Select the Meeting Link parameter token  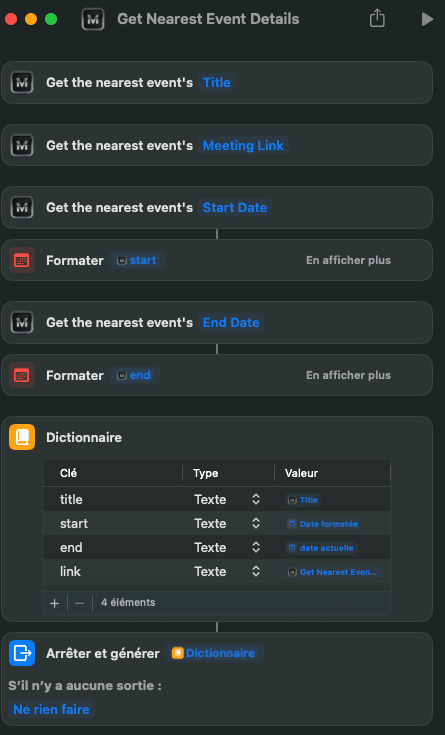[243, 145]
